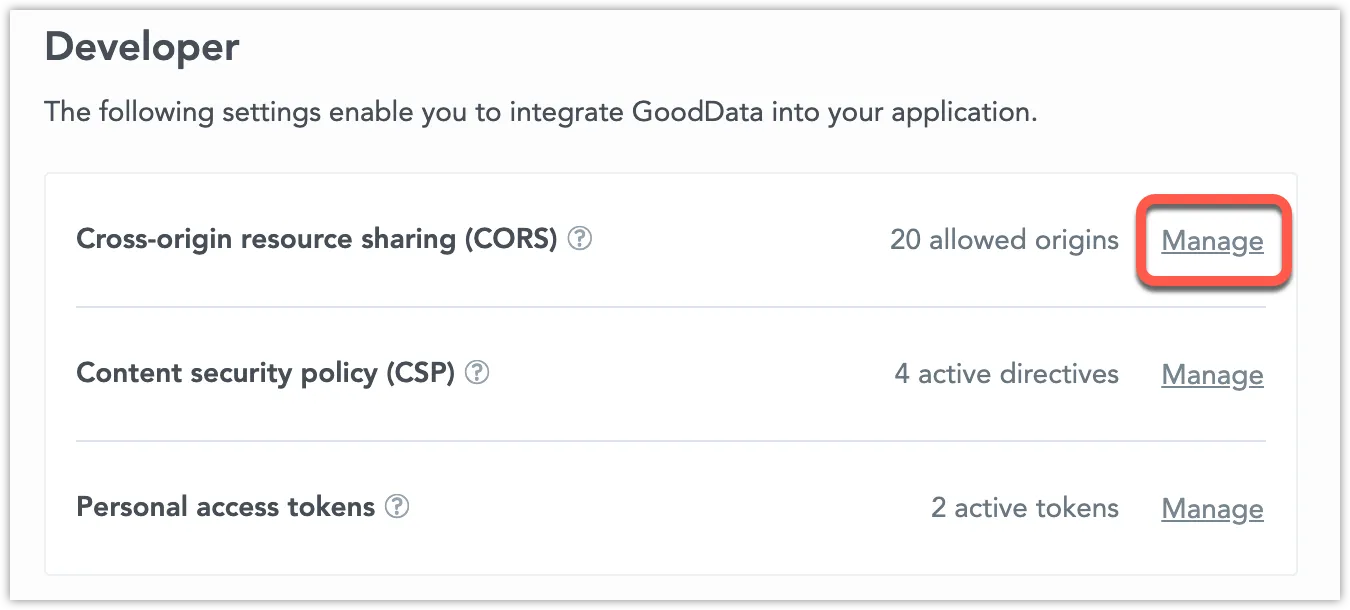This screenshot has width=1350, height=610.
Task: Open help for Content security policy
Action: pos(478,373)
